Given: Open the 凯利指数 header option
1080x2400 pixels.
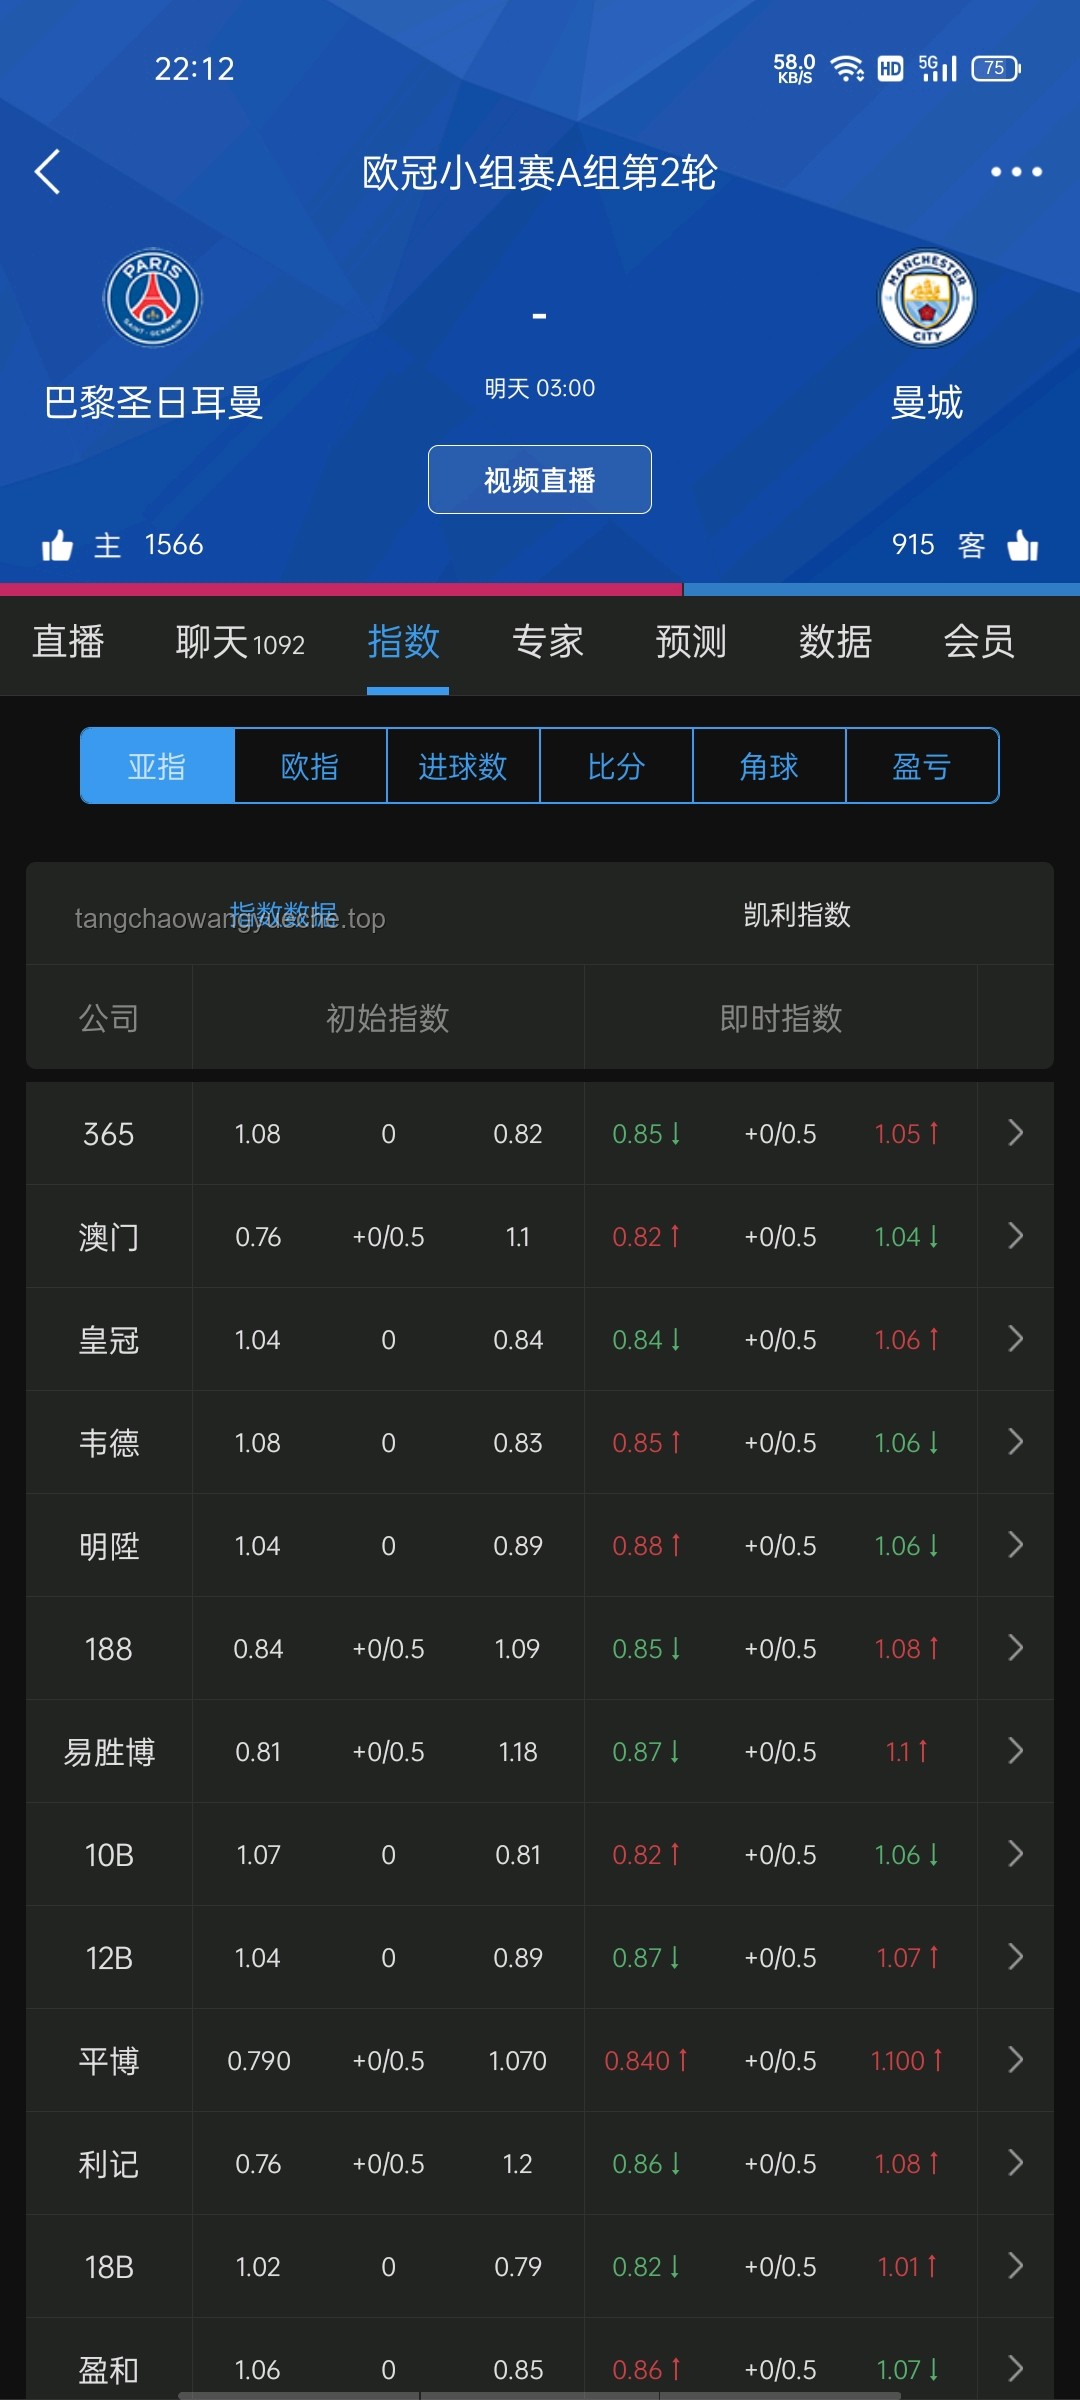Looking at the screenshot, I should [x=797, y=914].
